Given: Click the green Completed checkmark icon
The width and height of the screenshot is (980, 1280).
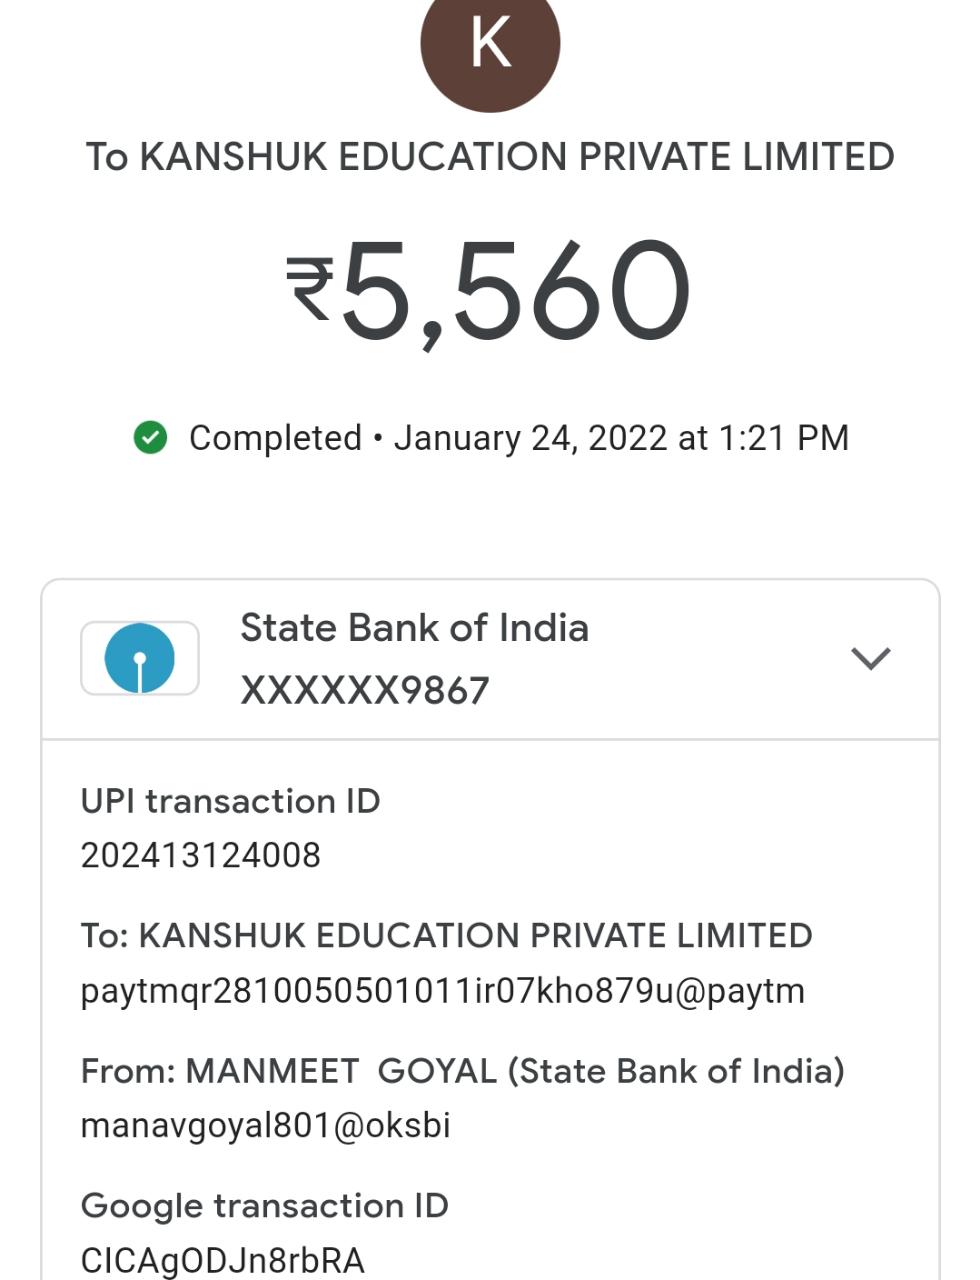Looking at the screenshot, I should (150, 438).
